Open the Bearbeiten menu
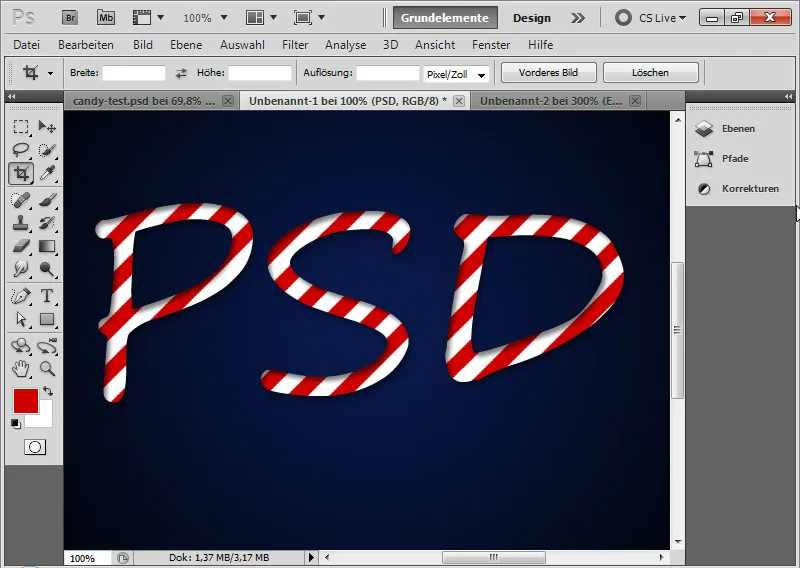 pos(86,45)
